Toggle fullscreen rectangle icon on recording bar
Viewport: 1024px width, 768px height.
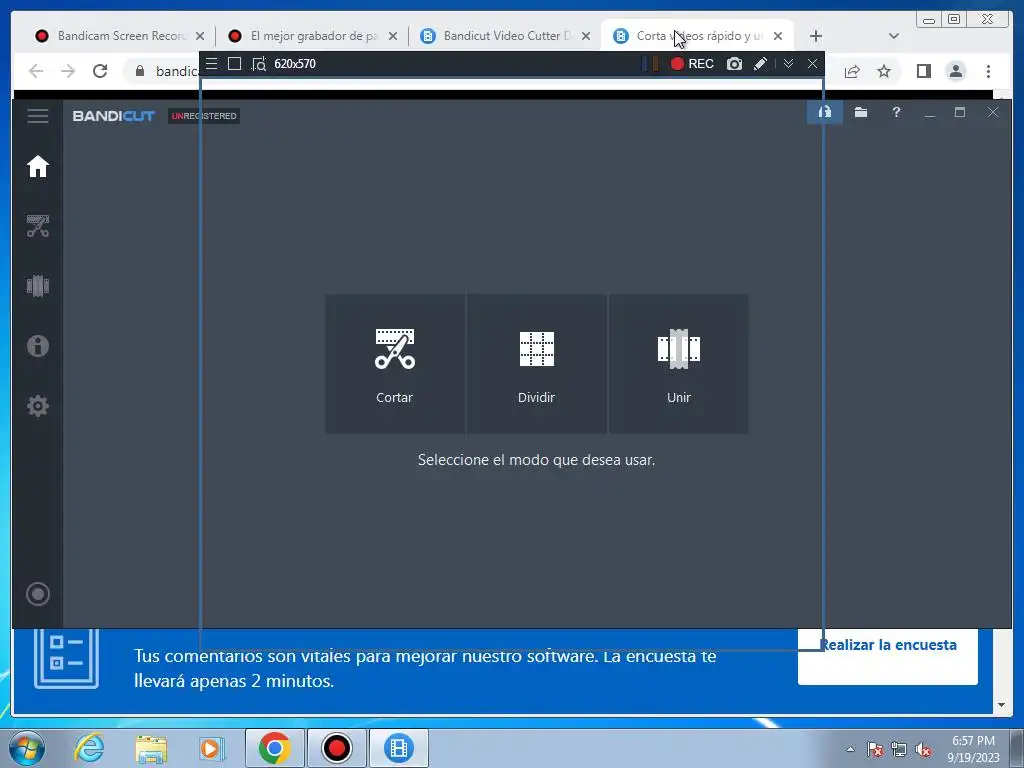(234, 63)
